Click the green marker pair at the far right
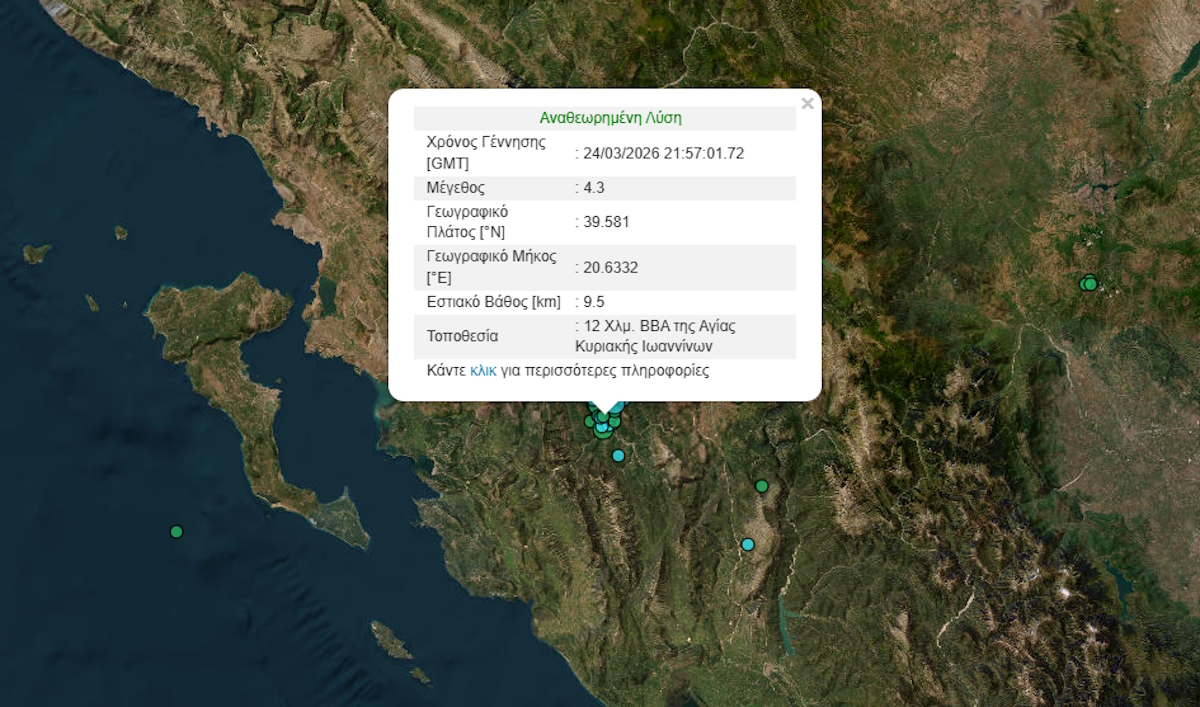The image size is (1200, 707). [1089, 284]
